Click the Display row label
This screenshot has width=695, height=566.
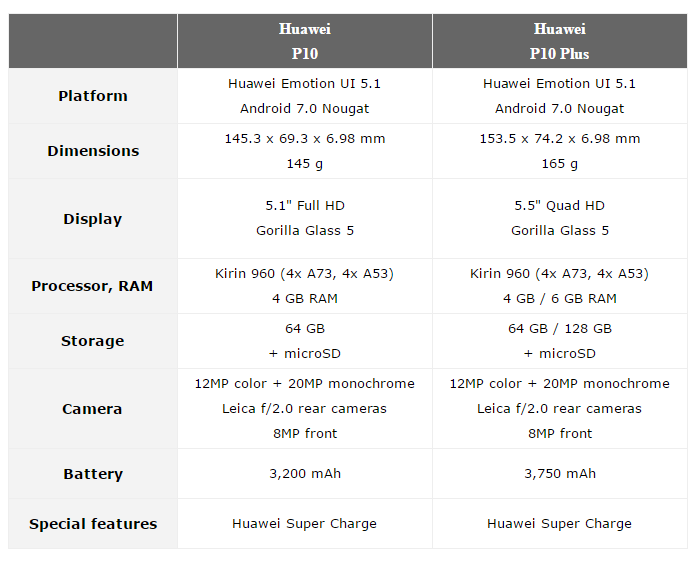(x=93, y=219)
